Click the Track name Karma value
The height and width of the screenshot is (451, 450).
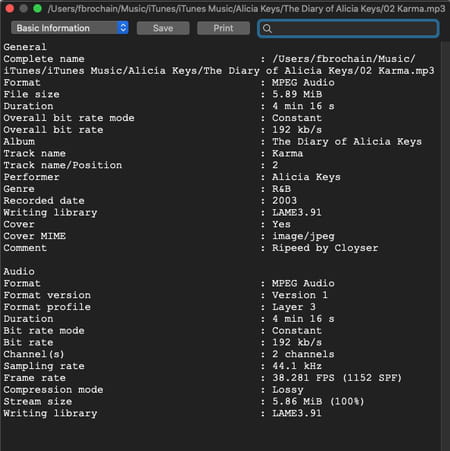click(287, 153)
